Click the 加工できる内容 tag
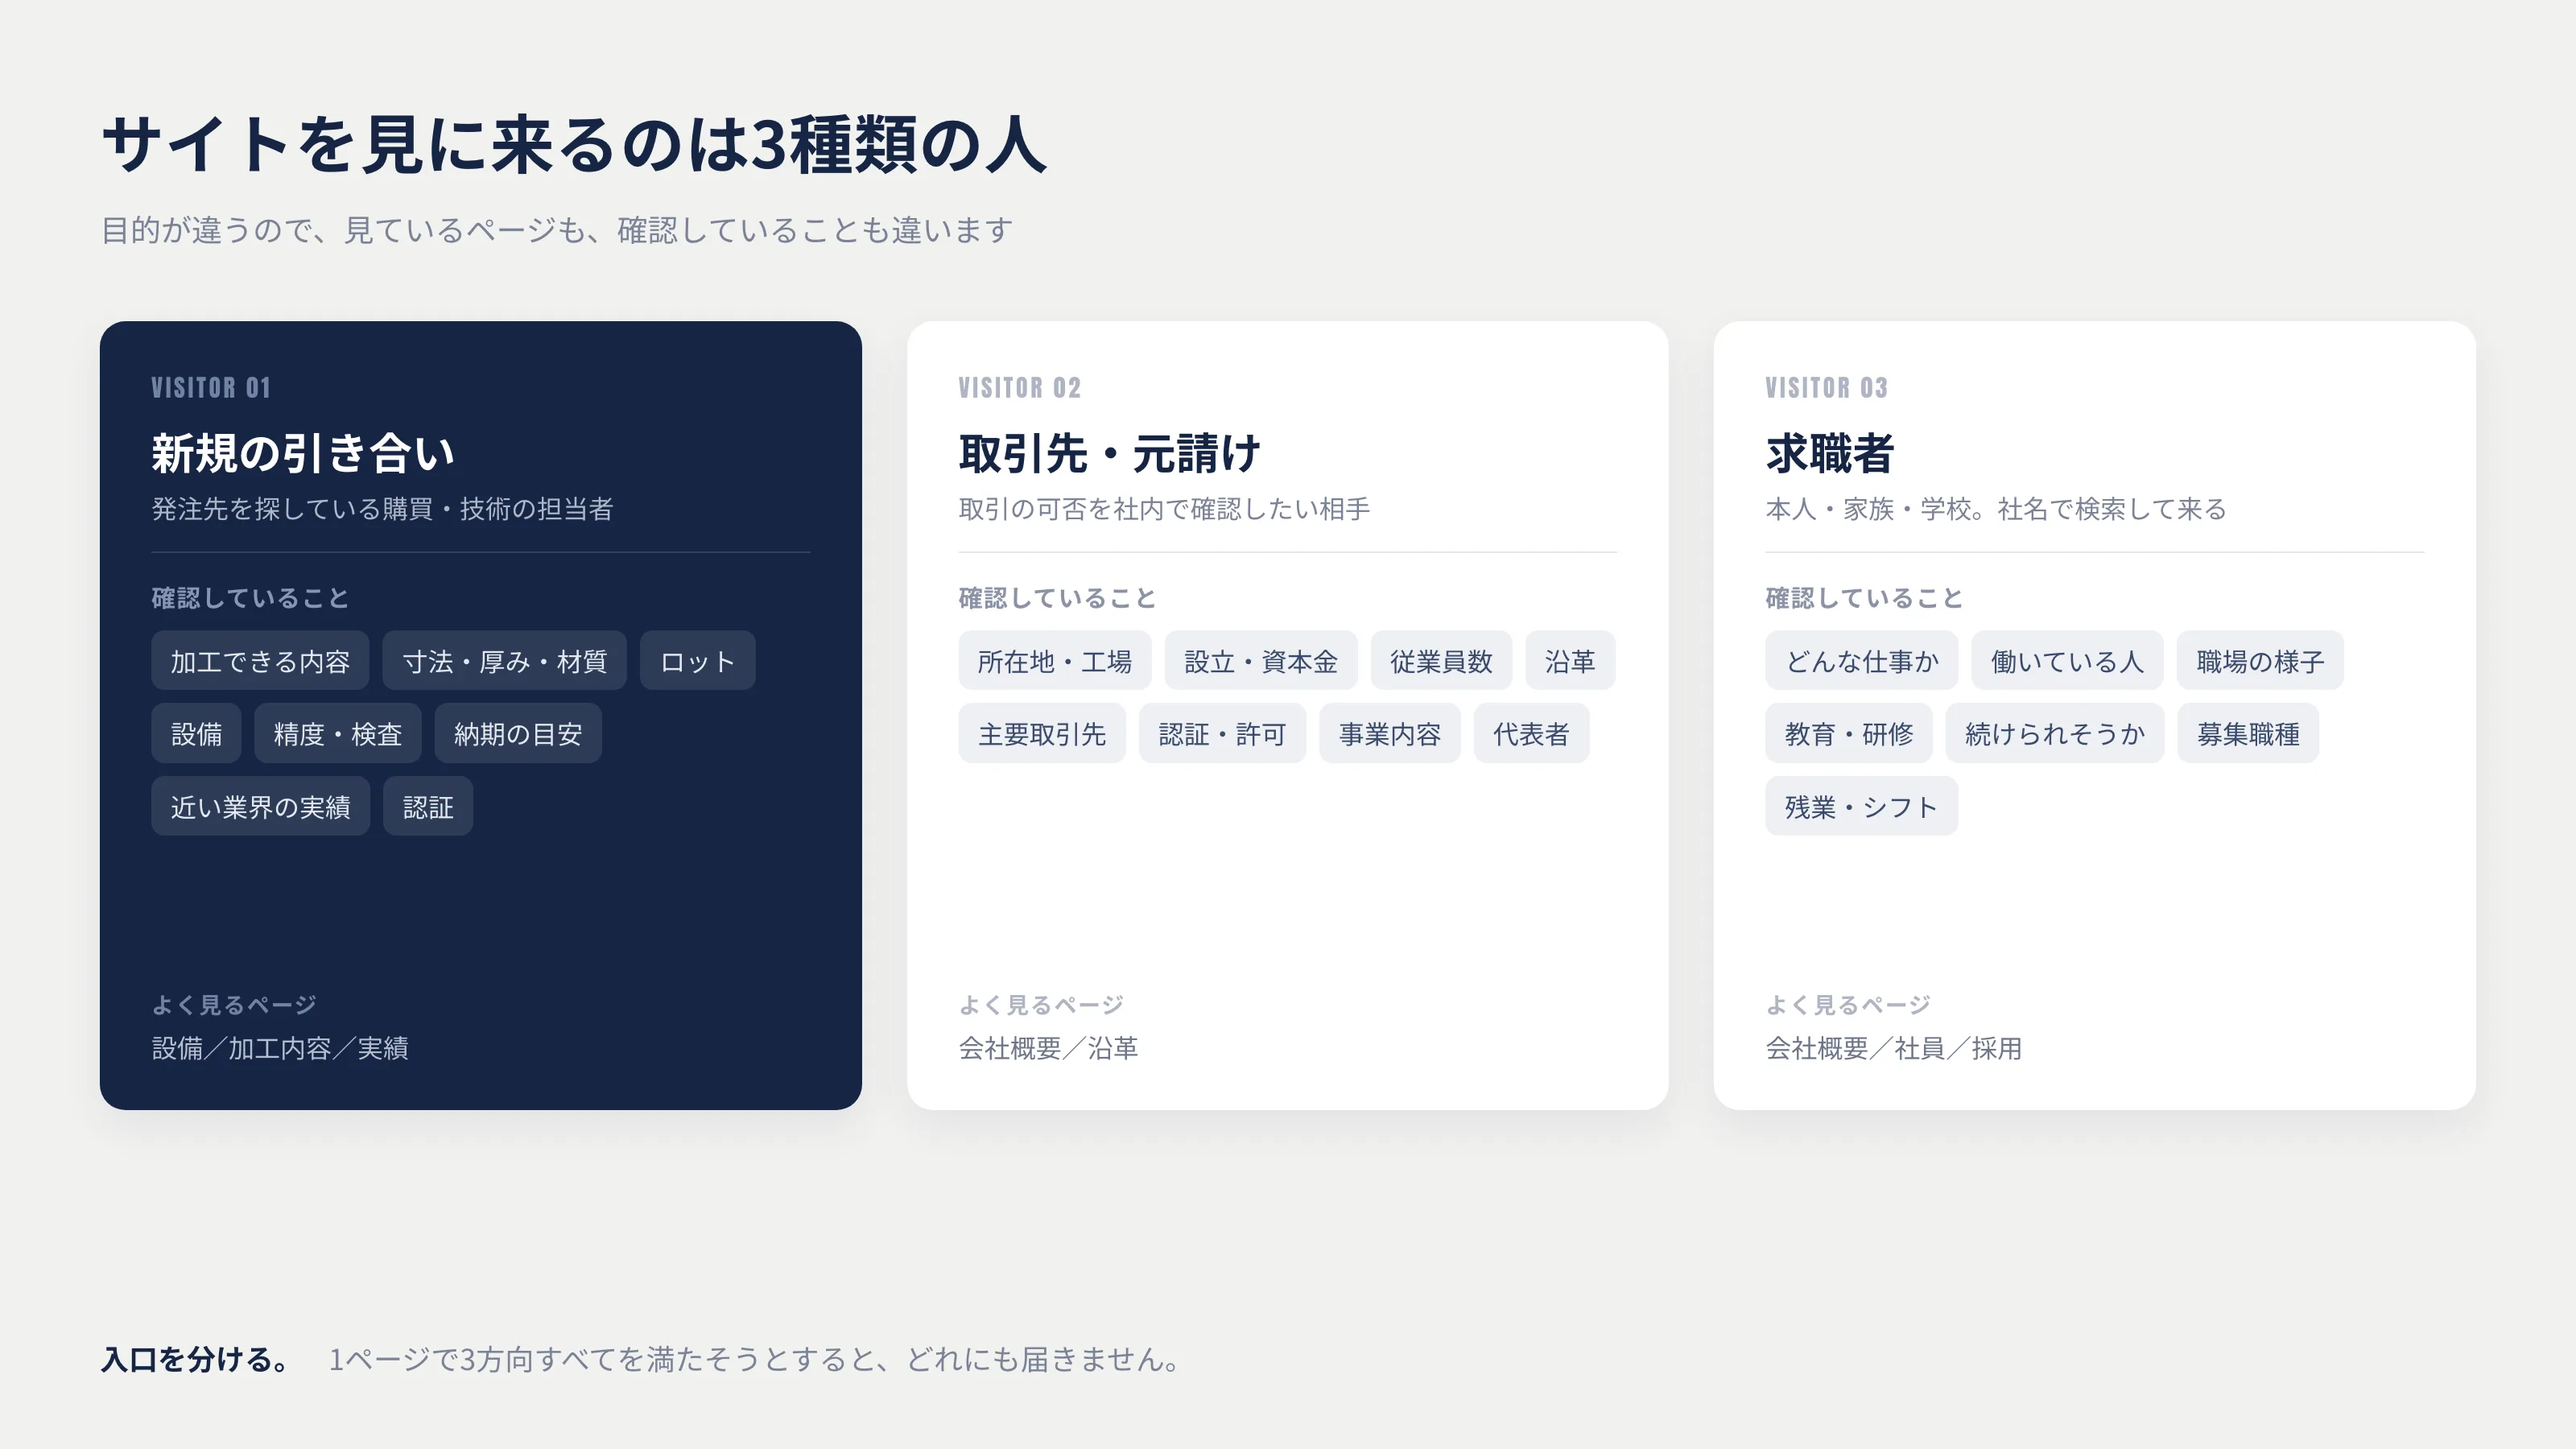The image size is (2576, 1449). 260,661
